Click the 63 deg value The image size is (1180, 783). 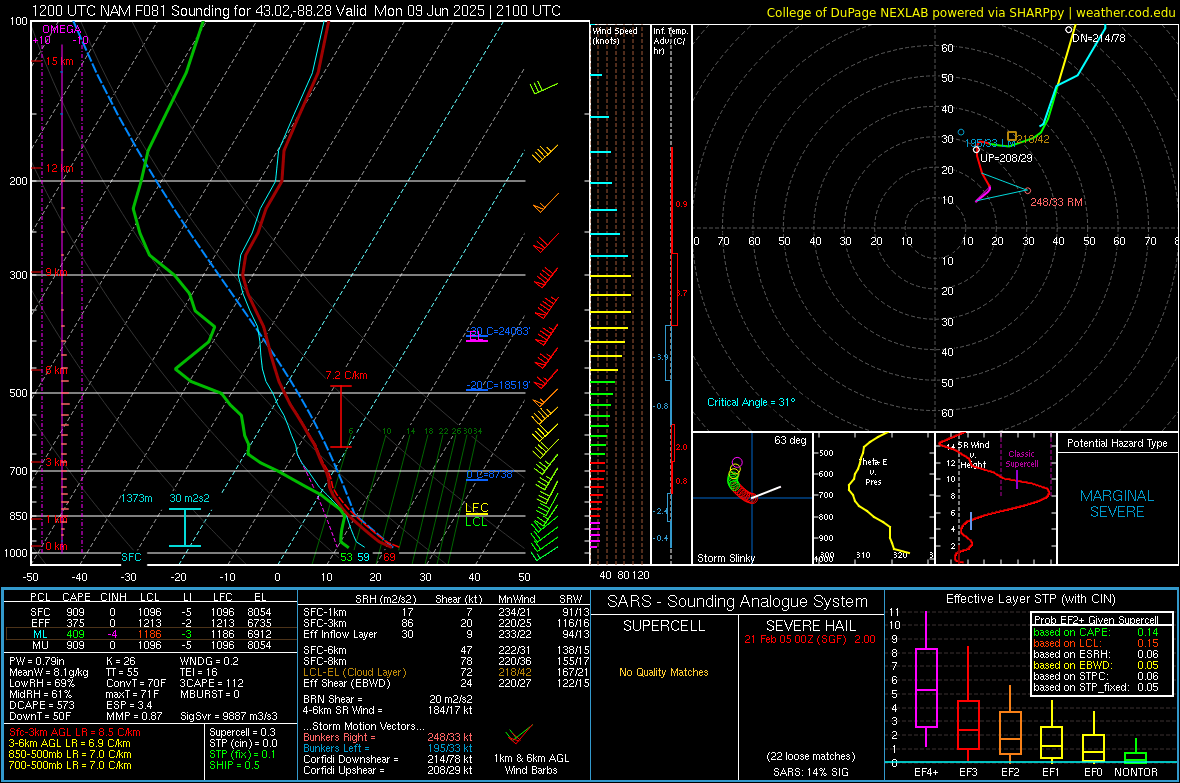(x=790, y=440)
